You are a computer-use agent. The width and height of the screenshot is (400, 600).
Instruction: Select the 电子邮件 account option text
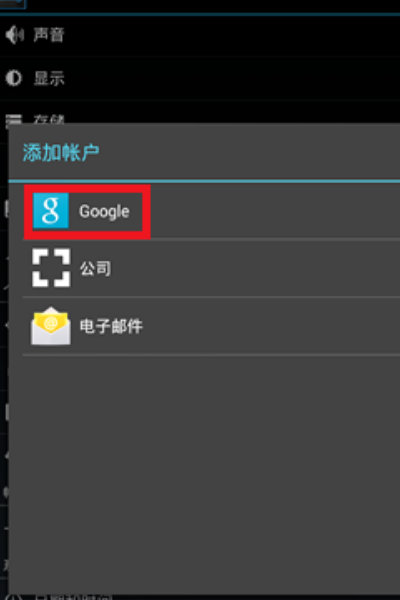[x=111, y=326]
